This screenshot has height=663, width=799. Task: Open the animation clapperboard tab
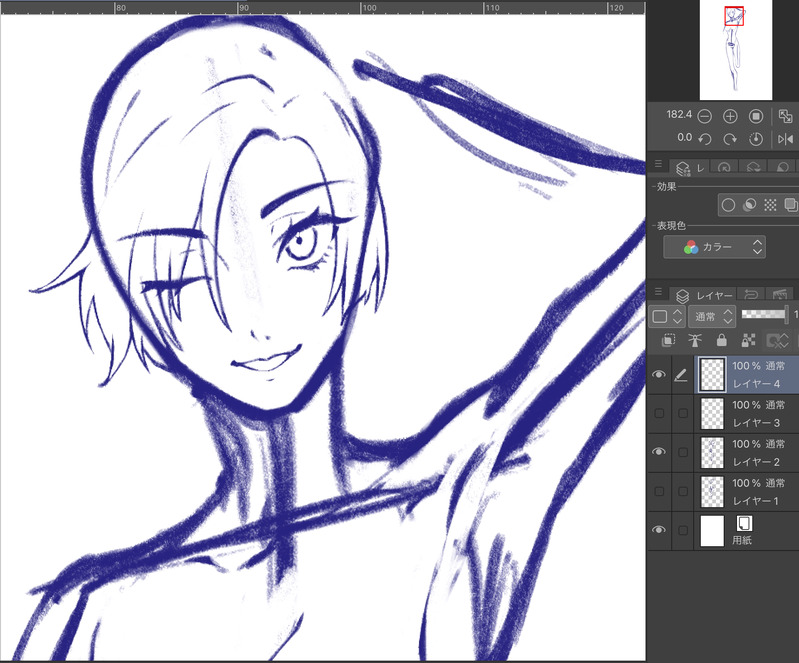click(781, 295)
